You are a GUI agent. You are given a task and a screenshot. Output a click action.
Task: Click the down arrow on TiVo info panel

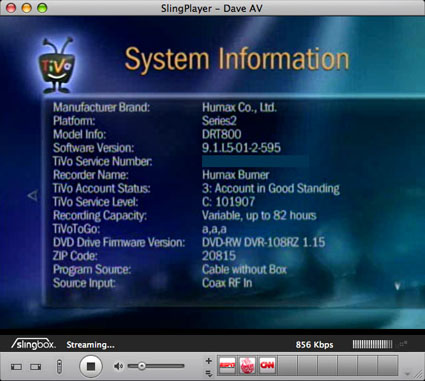click(x=397, y=286)
